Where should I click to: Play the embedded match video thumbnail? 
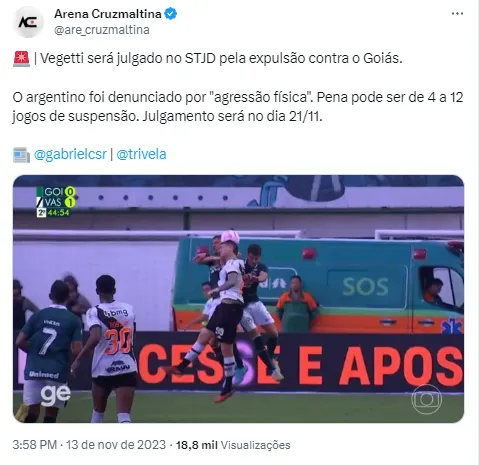[238, 299]
